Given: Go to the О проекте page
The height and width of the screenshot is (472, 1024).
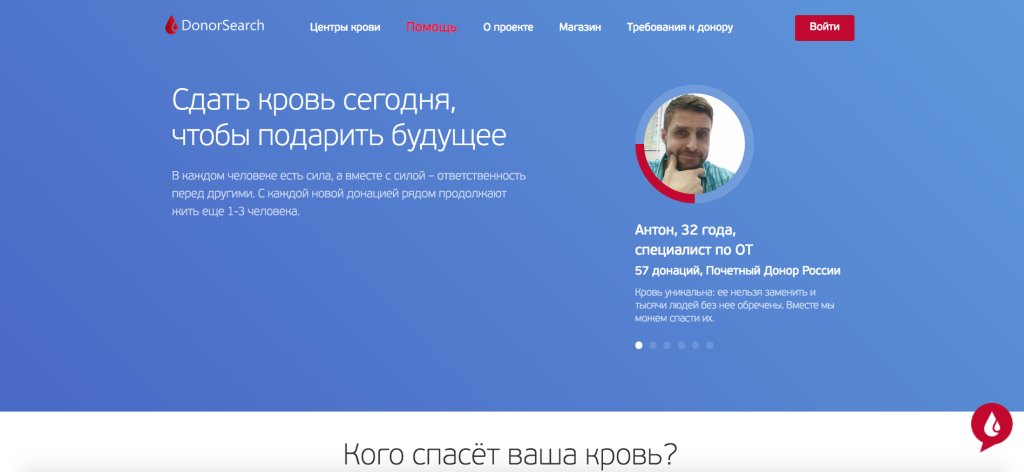Looking at the screenshot, I should coord(508,27).
